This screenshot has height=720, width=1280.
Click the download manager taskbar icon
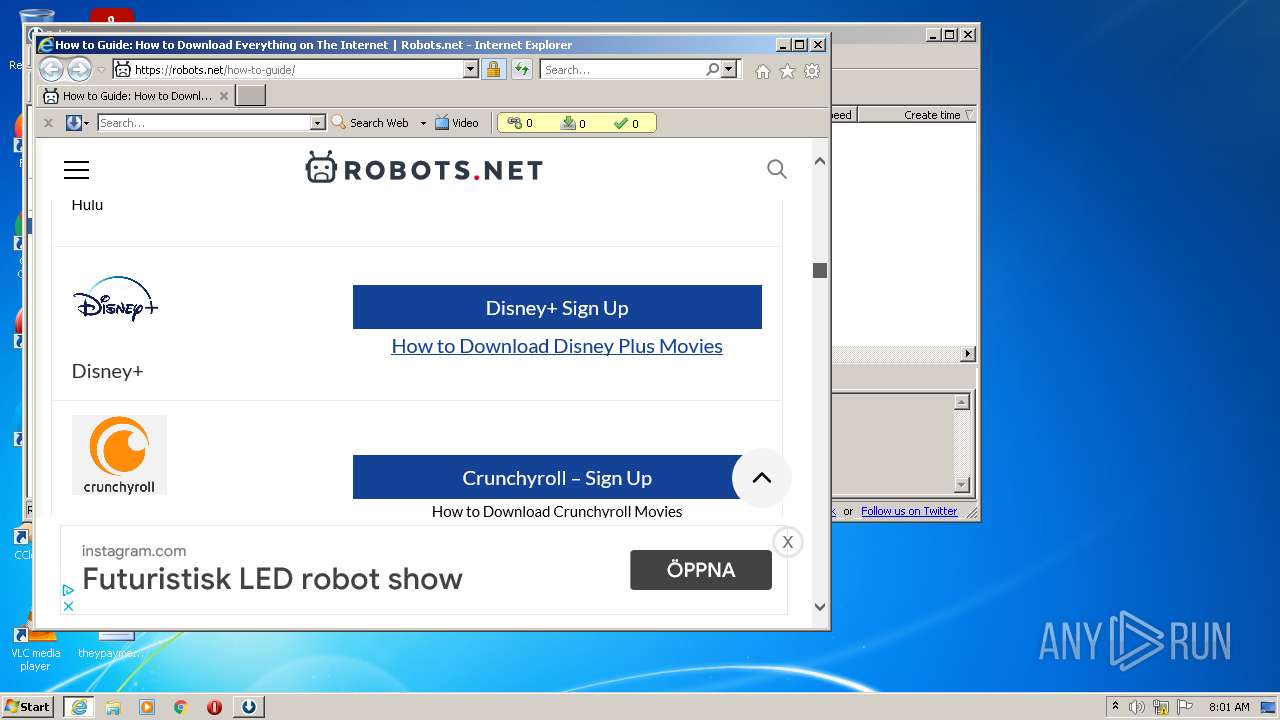point(248,707)
